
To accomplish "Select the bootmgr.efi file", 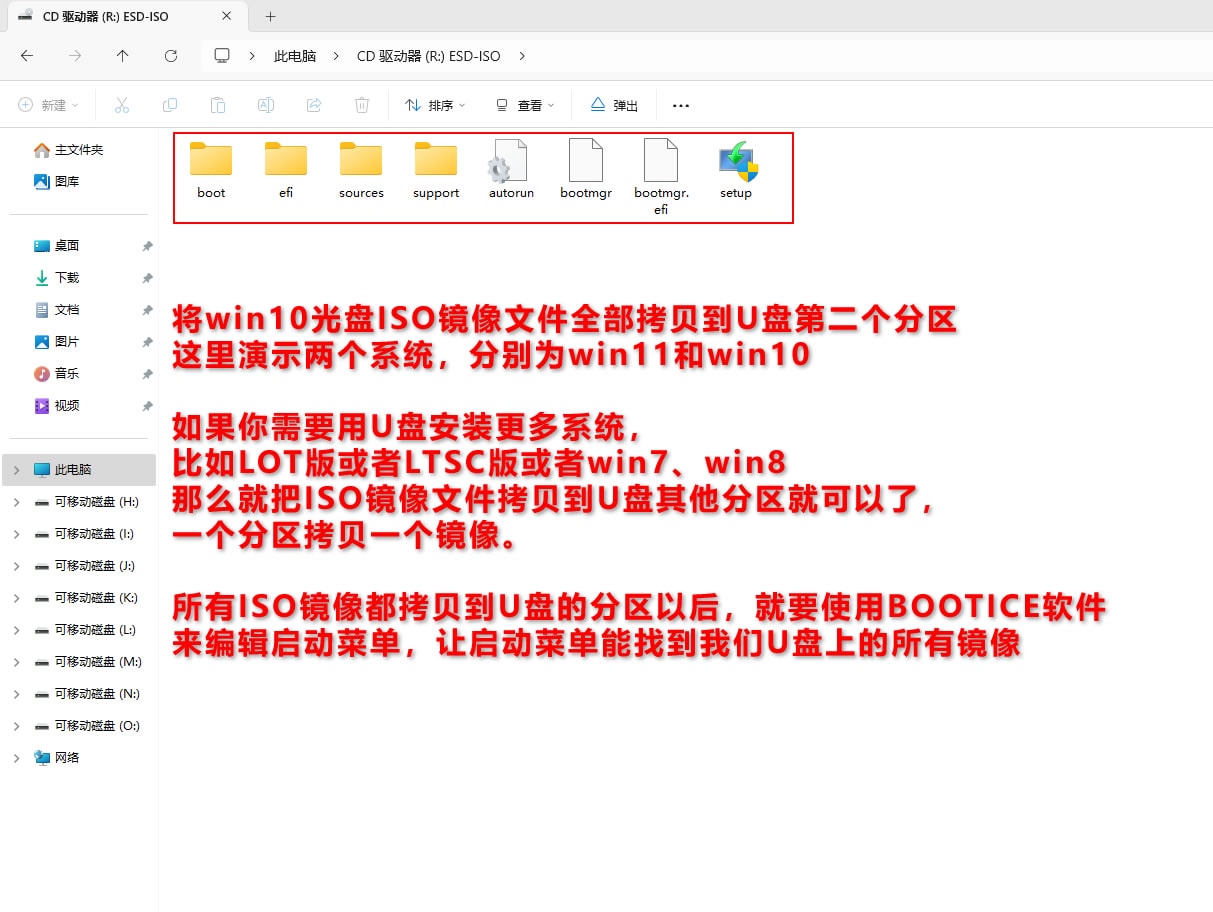I will click(x=661, y=163).
